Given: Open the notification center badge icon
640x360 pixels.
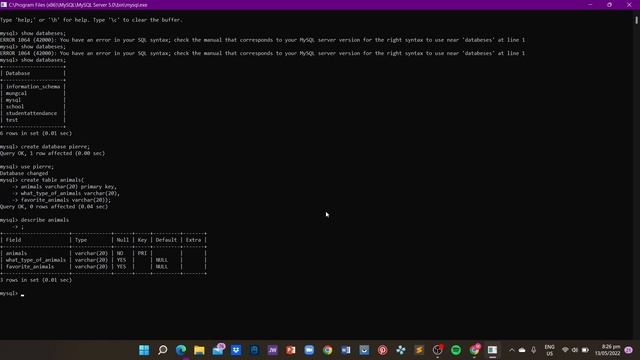Looking at the screenshot, I should tap(629, 350).
